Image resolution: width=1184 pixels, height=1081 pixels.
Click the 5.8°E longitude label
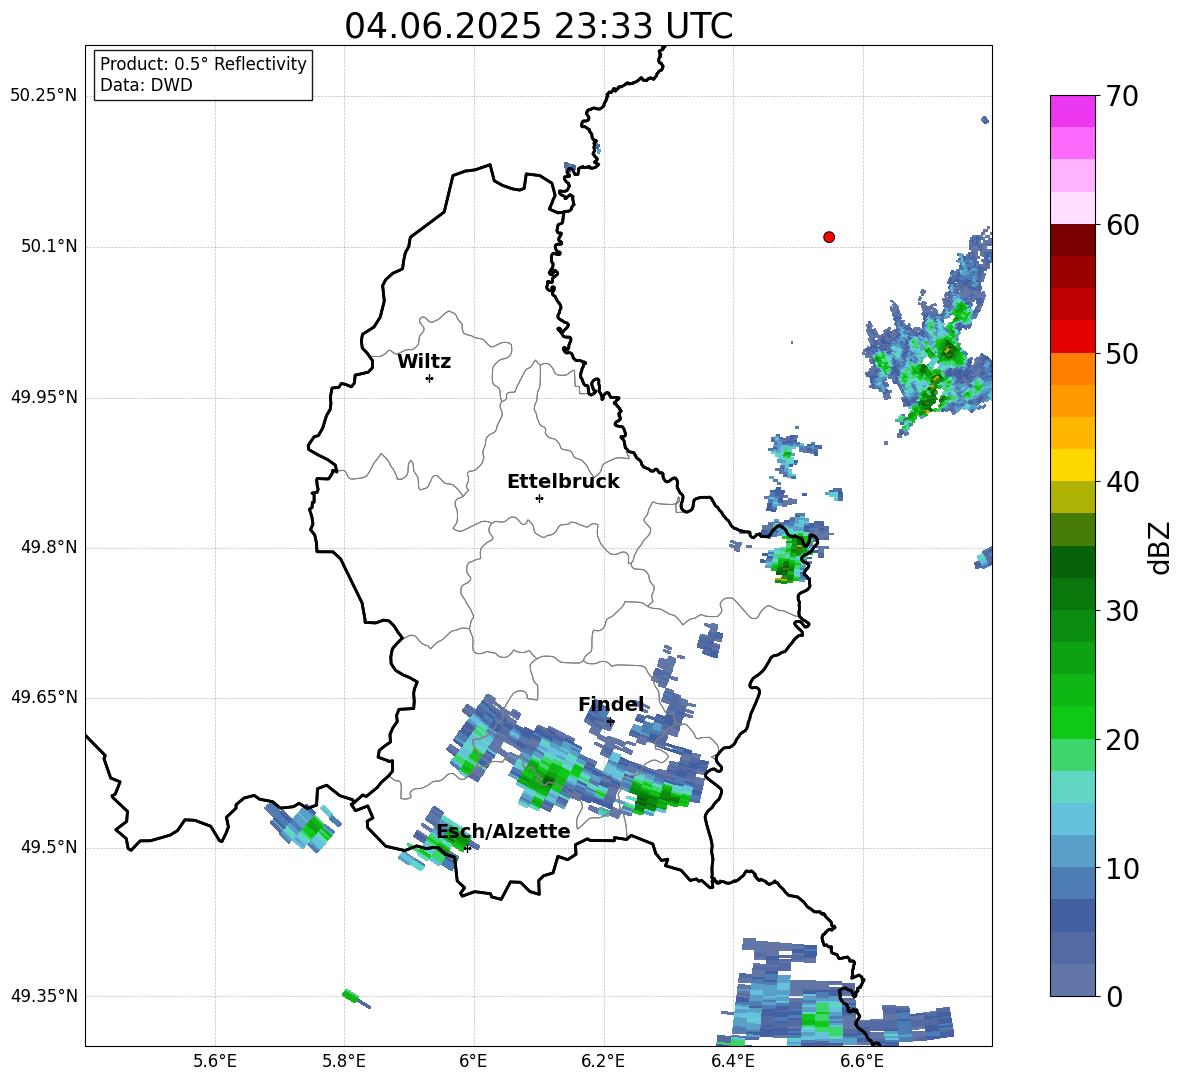(x=344, y=1061)
